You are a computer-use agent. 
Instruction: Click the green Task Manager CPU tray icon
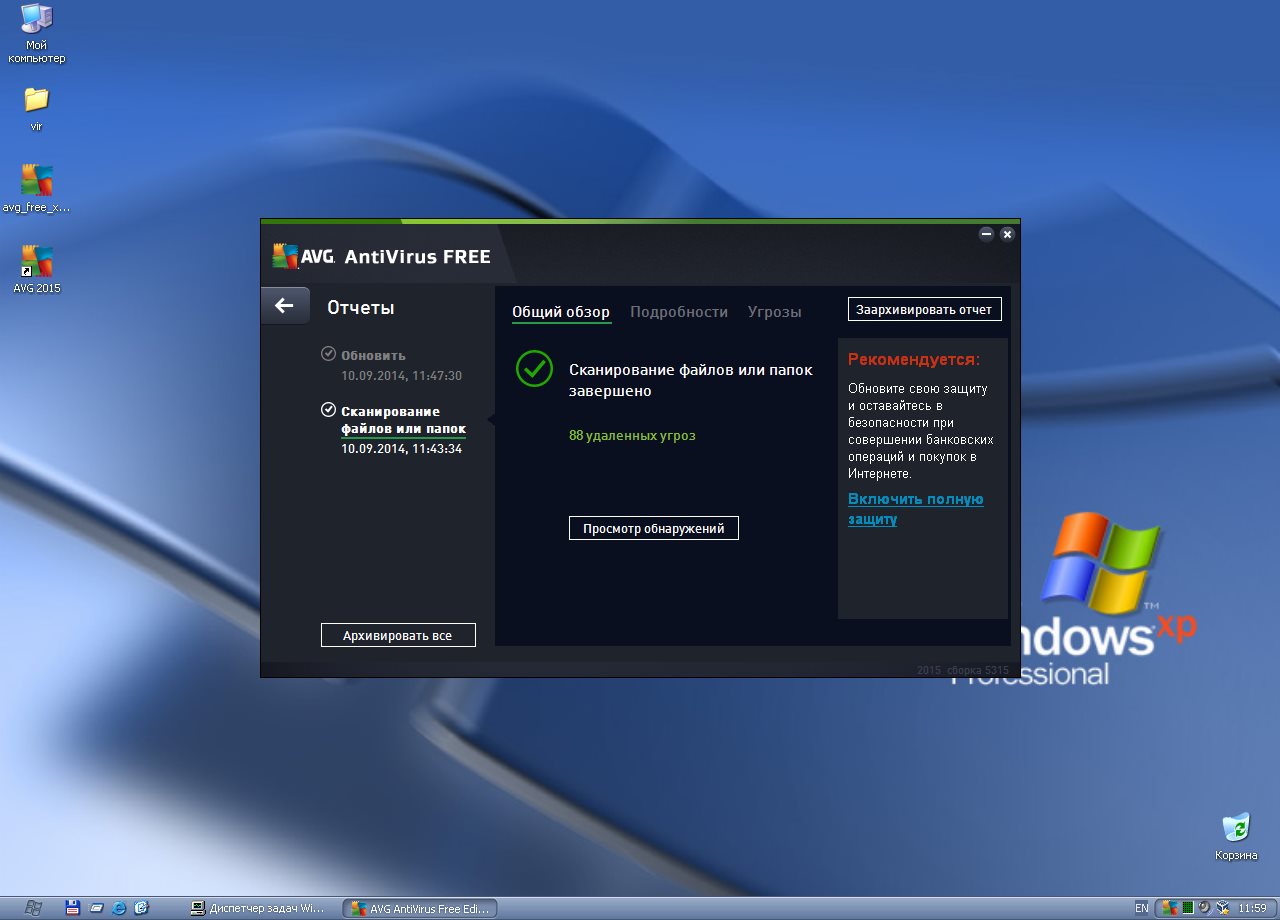pyautogui.click(x=1188, y=908)
